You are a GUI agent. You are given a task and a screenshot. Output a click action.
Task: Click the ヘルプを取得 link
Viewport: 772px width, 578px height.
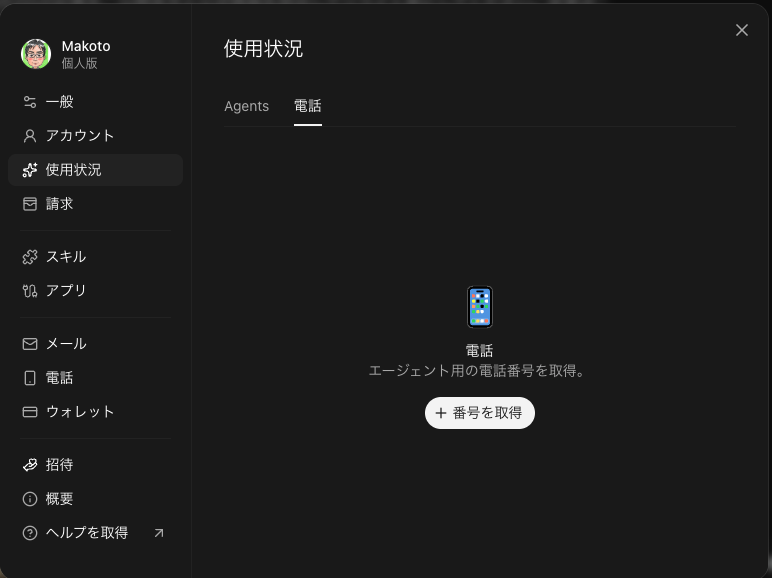tap(96, 533)
